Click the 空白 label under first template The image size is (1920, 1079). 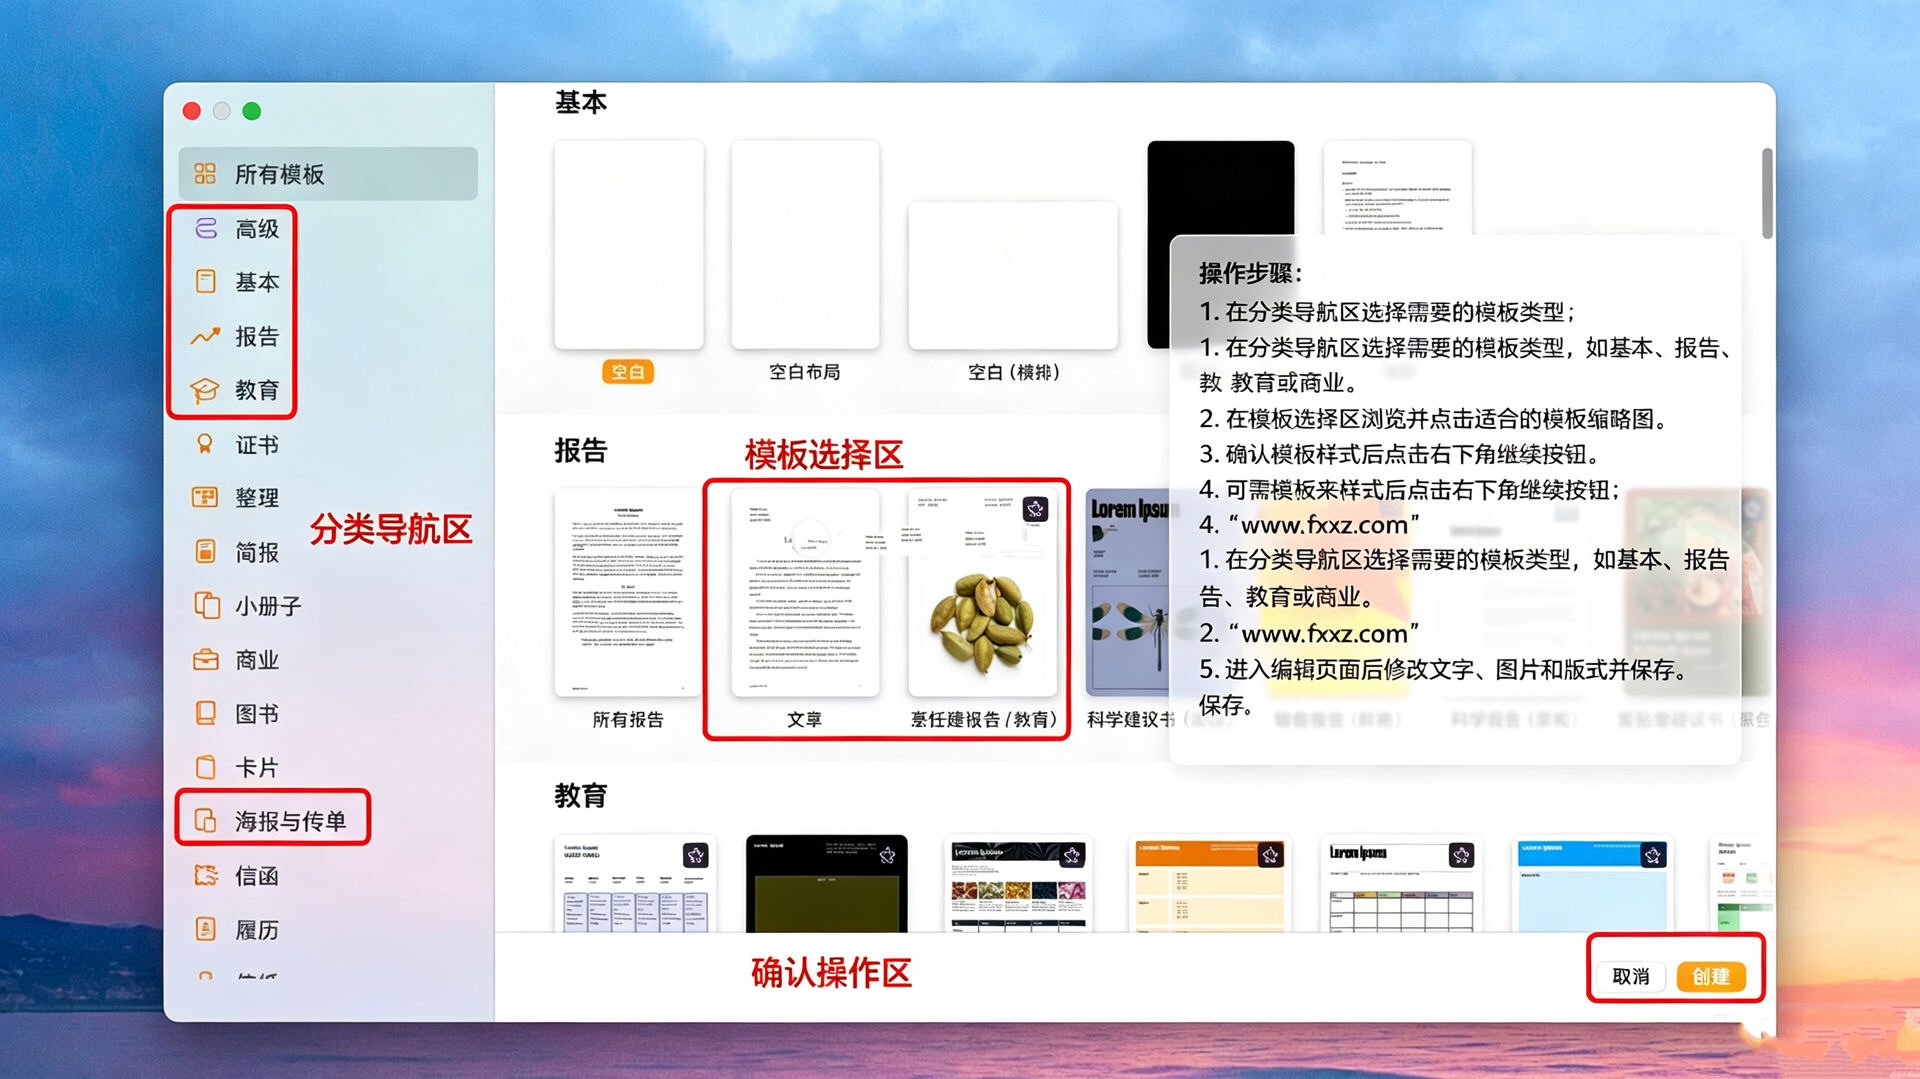[628, 372]
